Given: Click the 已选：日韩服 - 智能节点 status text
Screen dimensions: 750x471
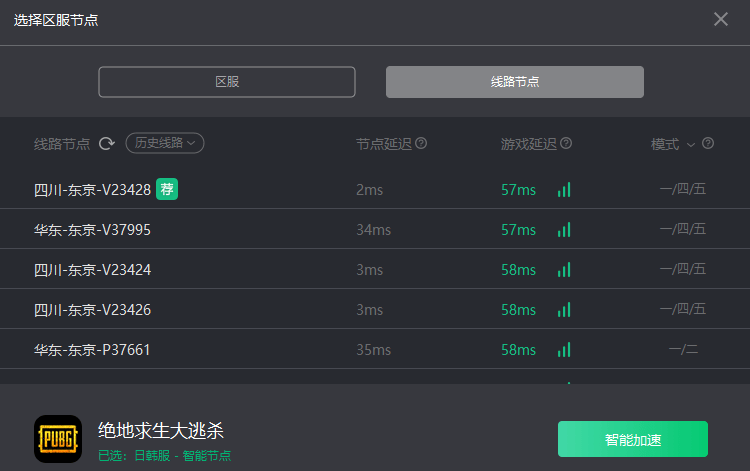Looking at the screenshot, I should (x=164, y=456).
